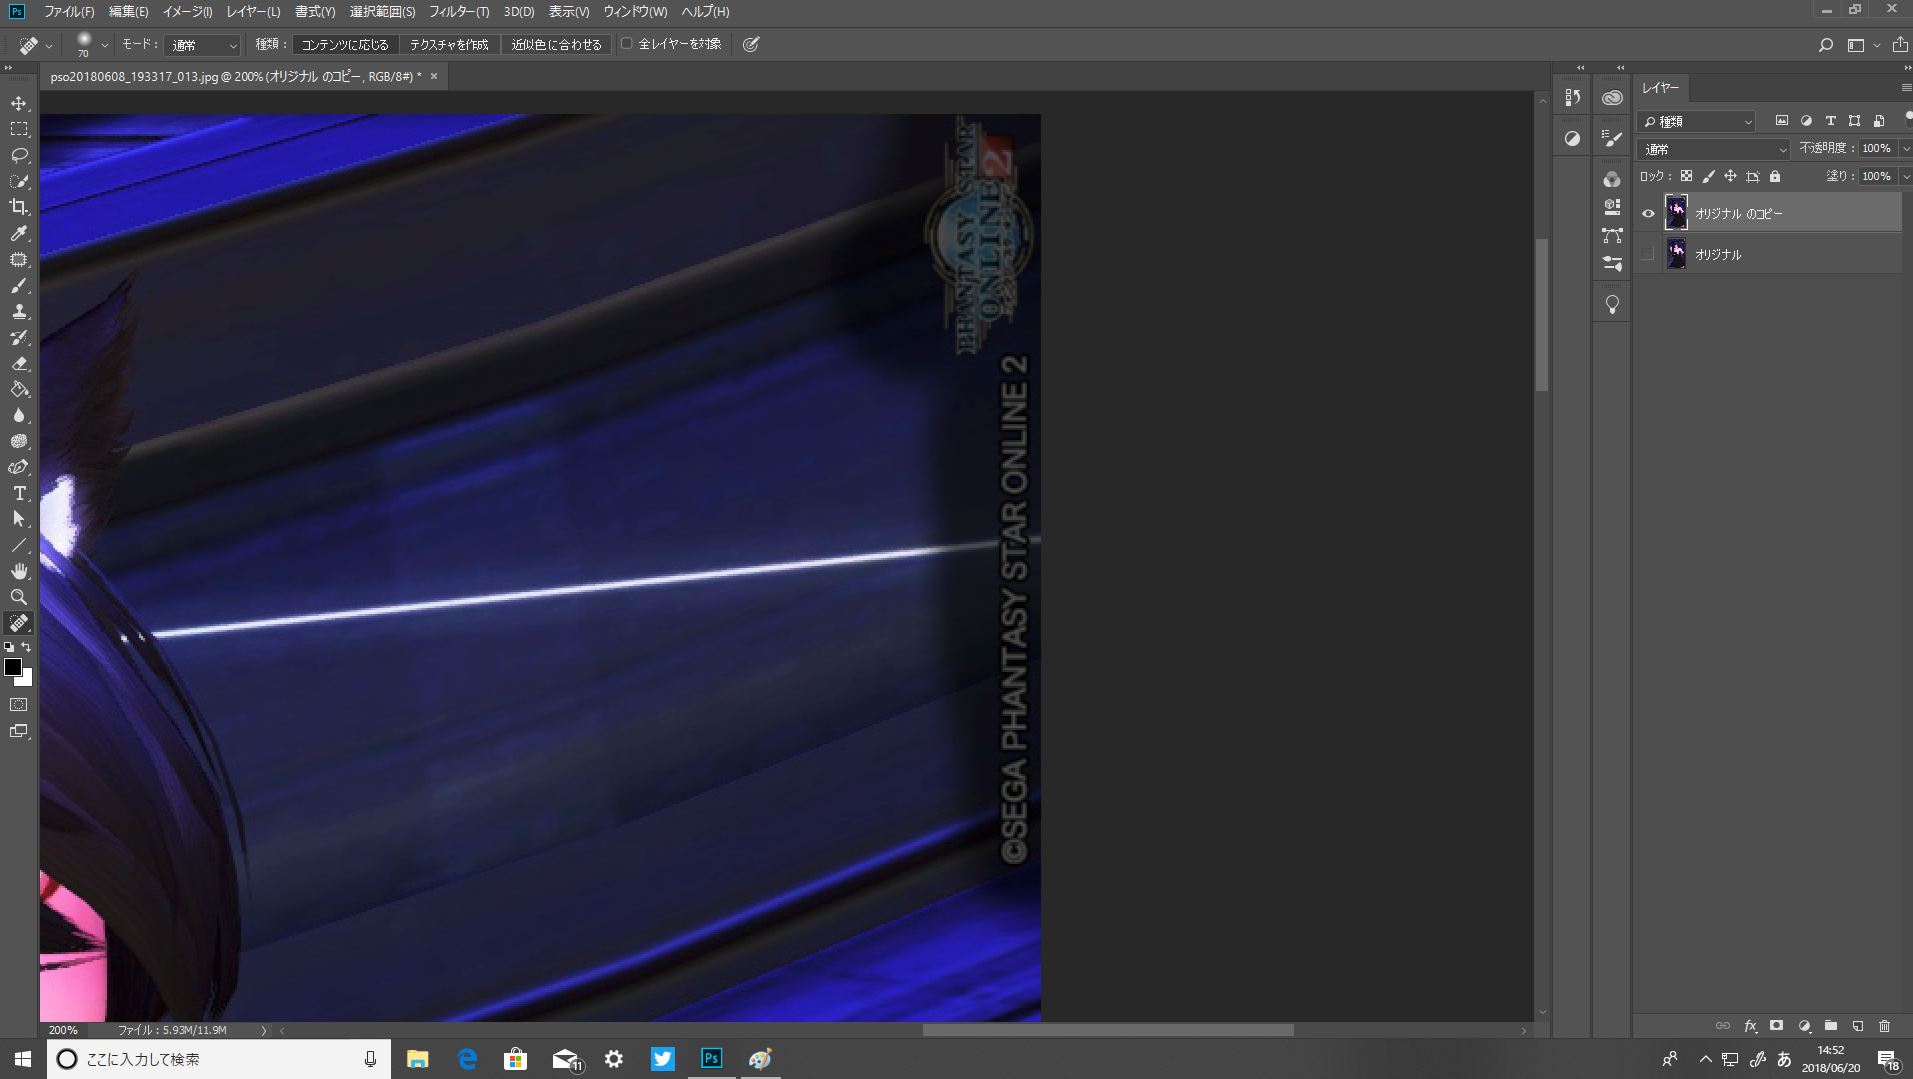Choose the 近似色に合わせる type button
Image resolution: width=1913 pixels, height=1079 pixels.
[556, 45]
